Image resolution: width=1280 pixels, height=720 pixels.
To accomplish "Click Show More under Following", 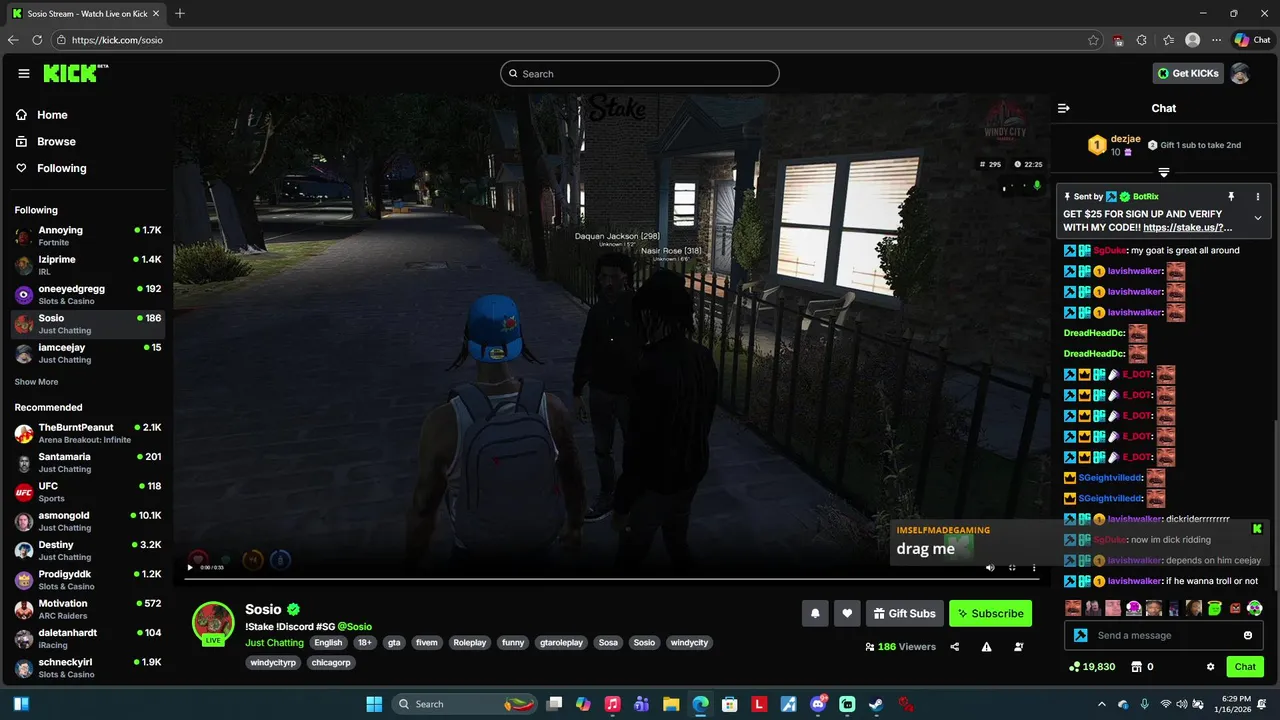I will coord(36,382).
